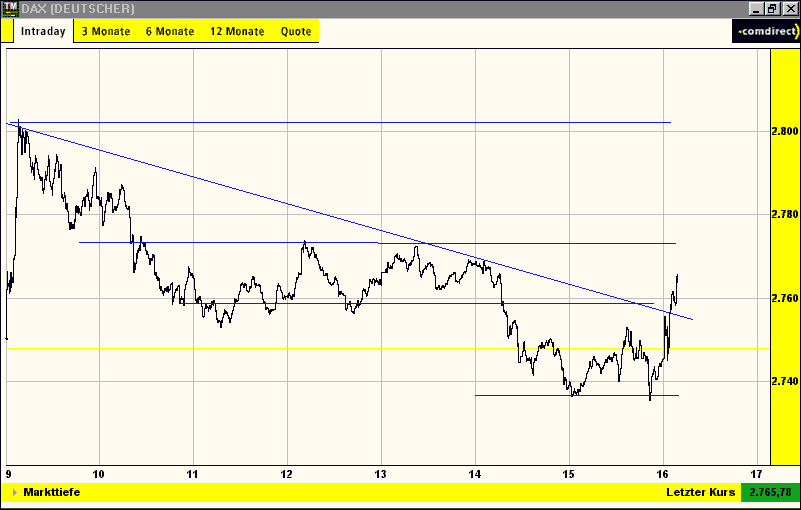Click hour 10 on time axis
Screen dimensions: 801x510
(x=99, y=474)
